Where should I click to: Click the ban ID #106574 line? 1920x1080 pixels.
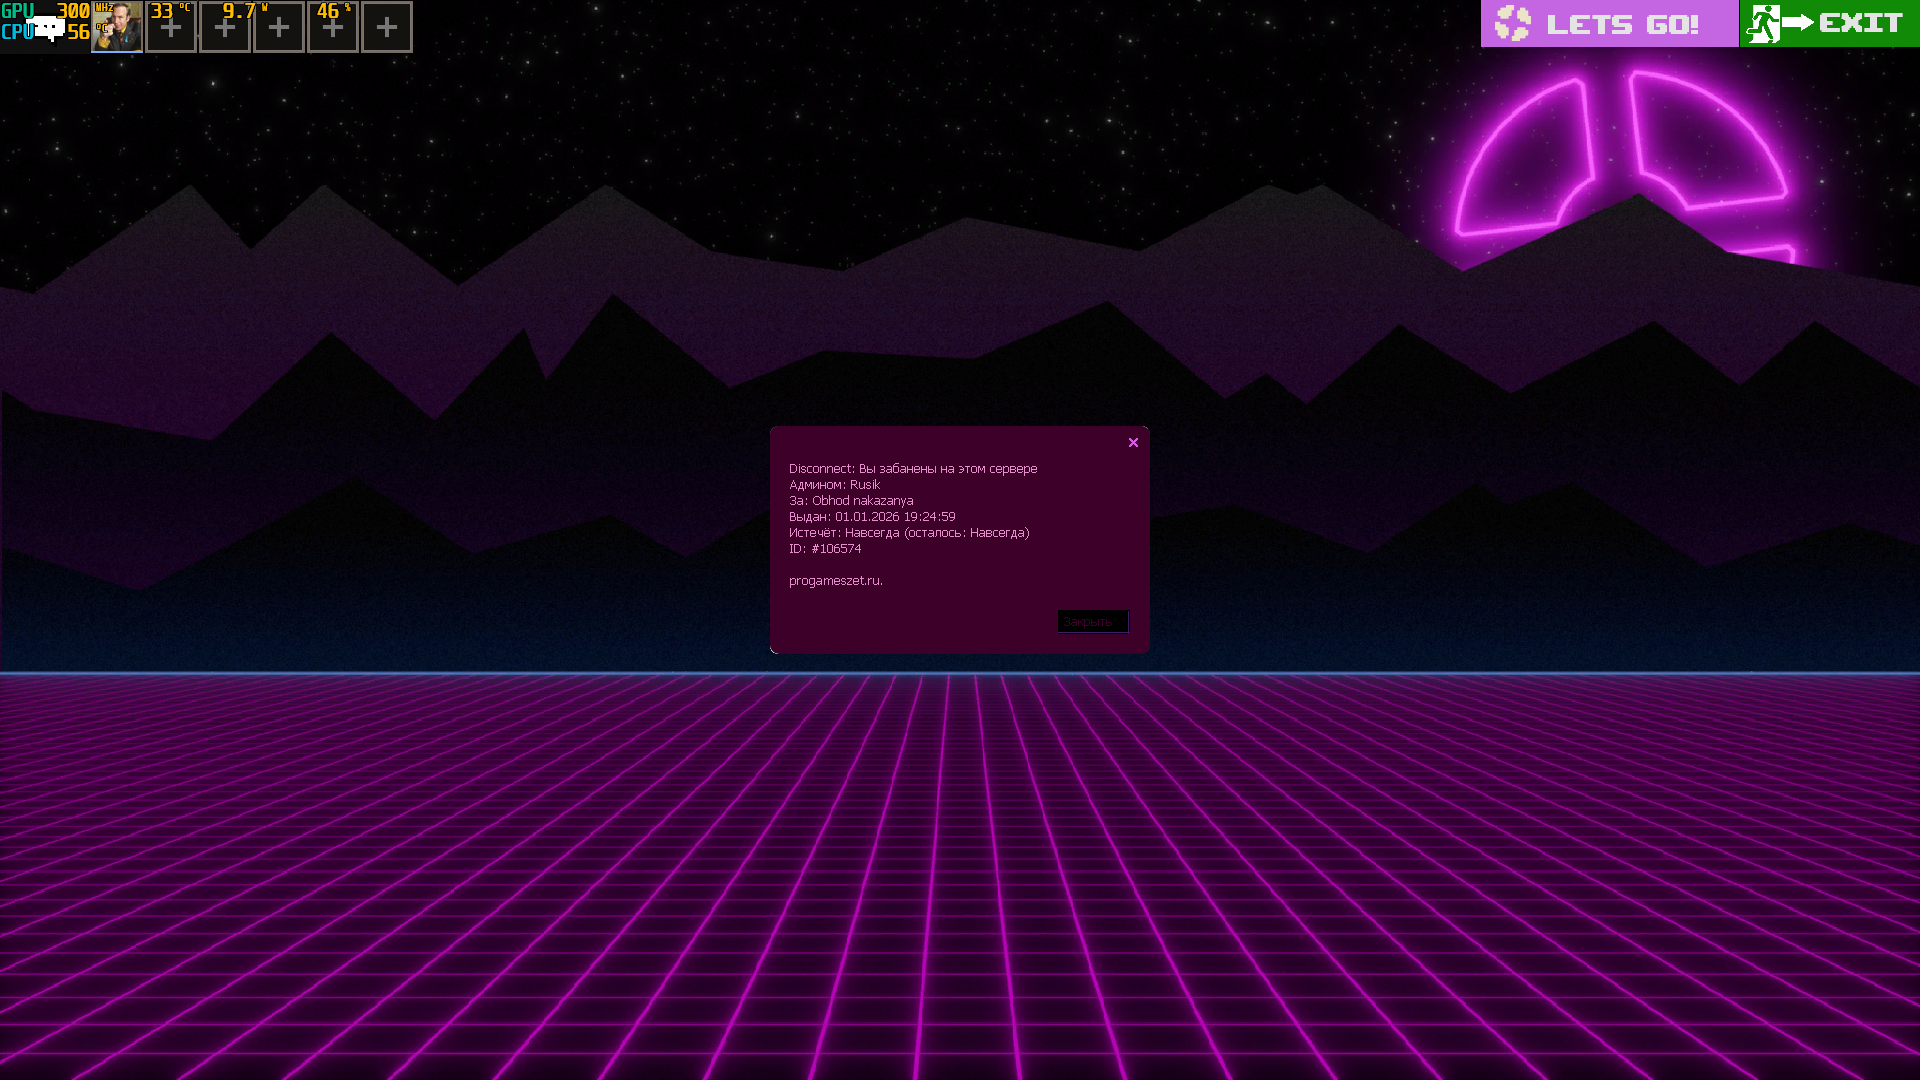pyautogui.click(x=825, y=549)
